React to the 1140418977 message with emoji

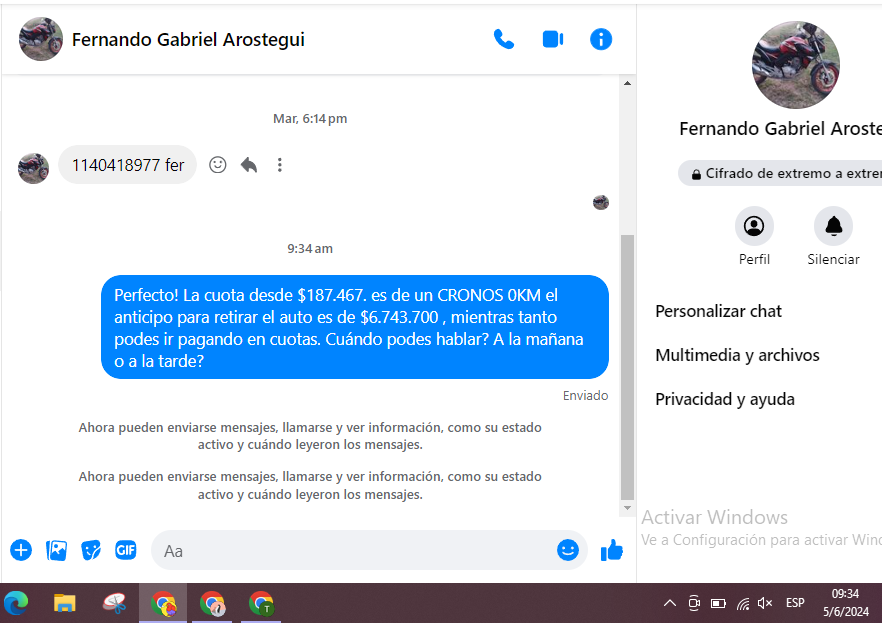[218, 165]
